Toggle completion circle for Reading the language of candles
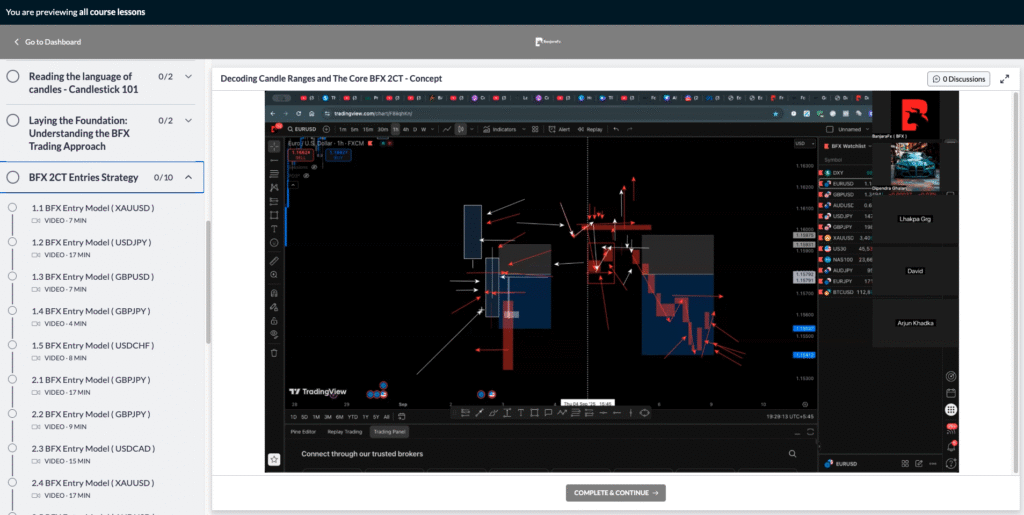1024x515 pixels. [13, 76]
